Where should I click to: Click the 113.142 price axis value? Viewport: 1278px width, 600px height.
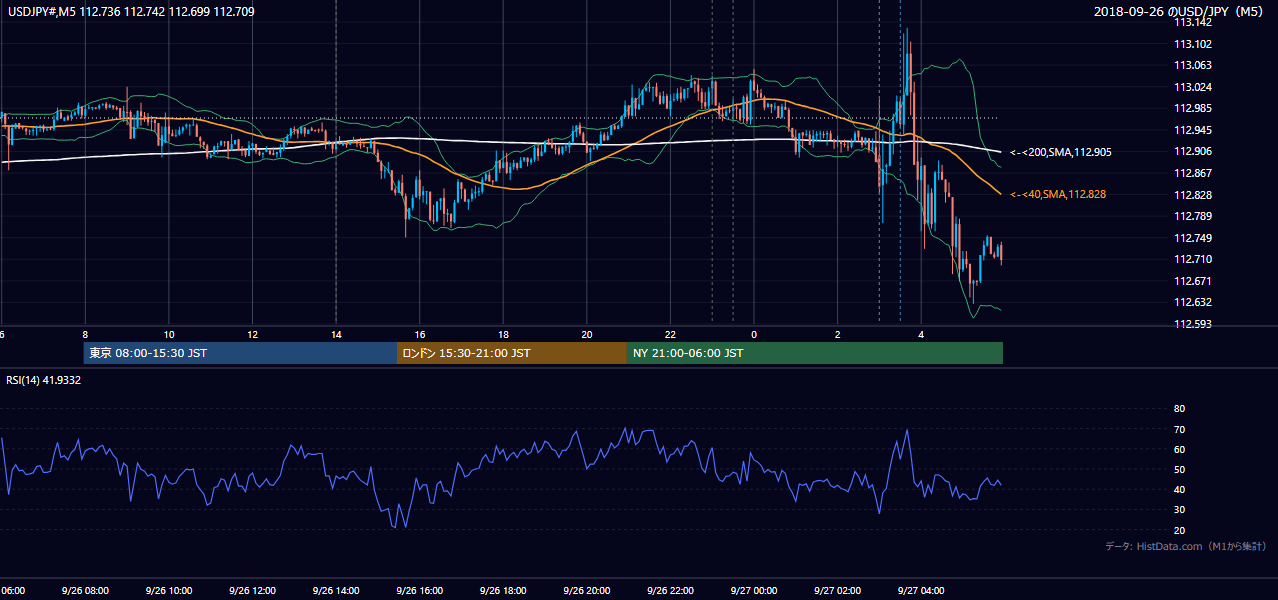[1191, 22]
